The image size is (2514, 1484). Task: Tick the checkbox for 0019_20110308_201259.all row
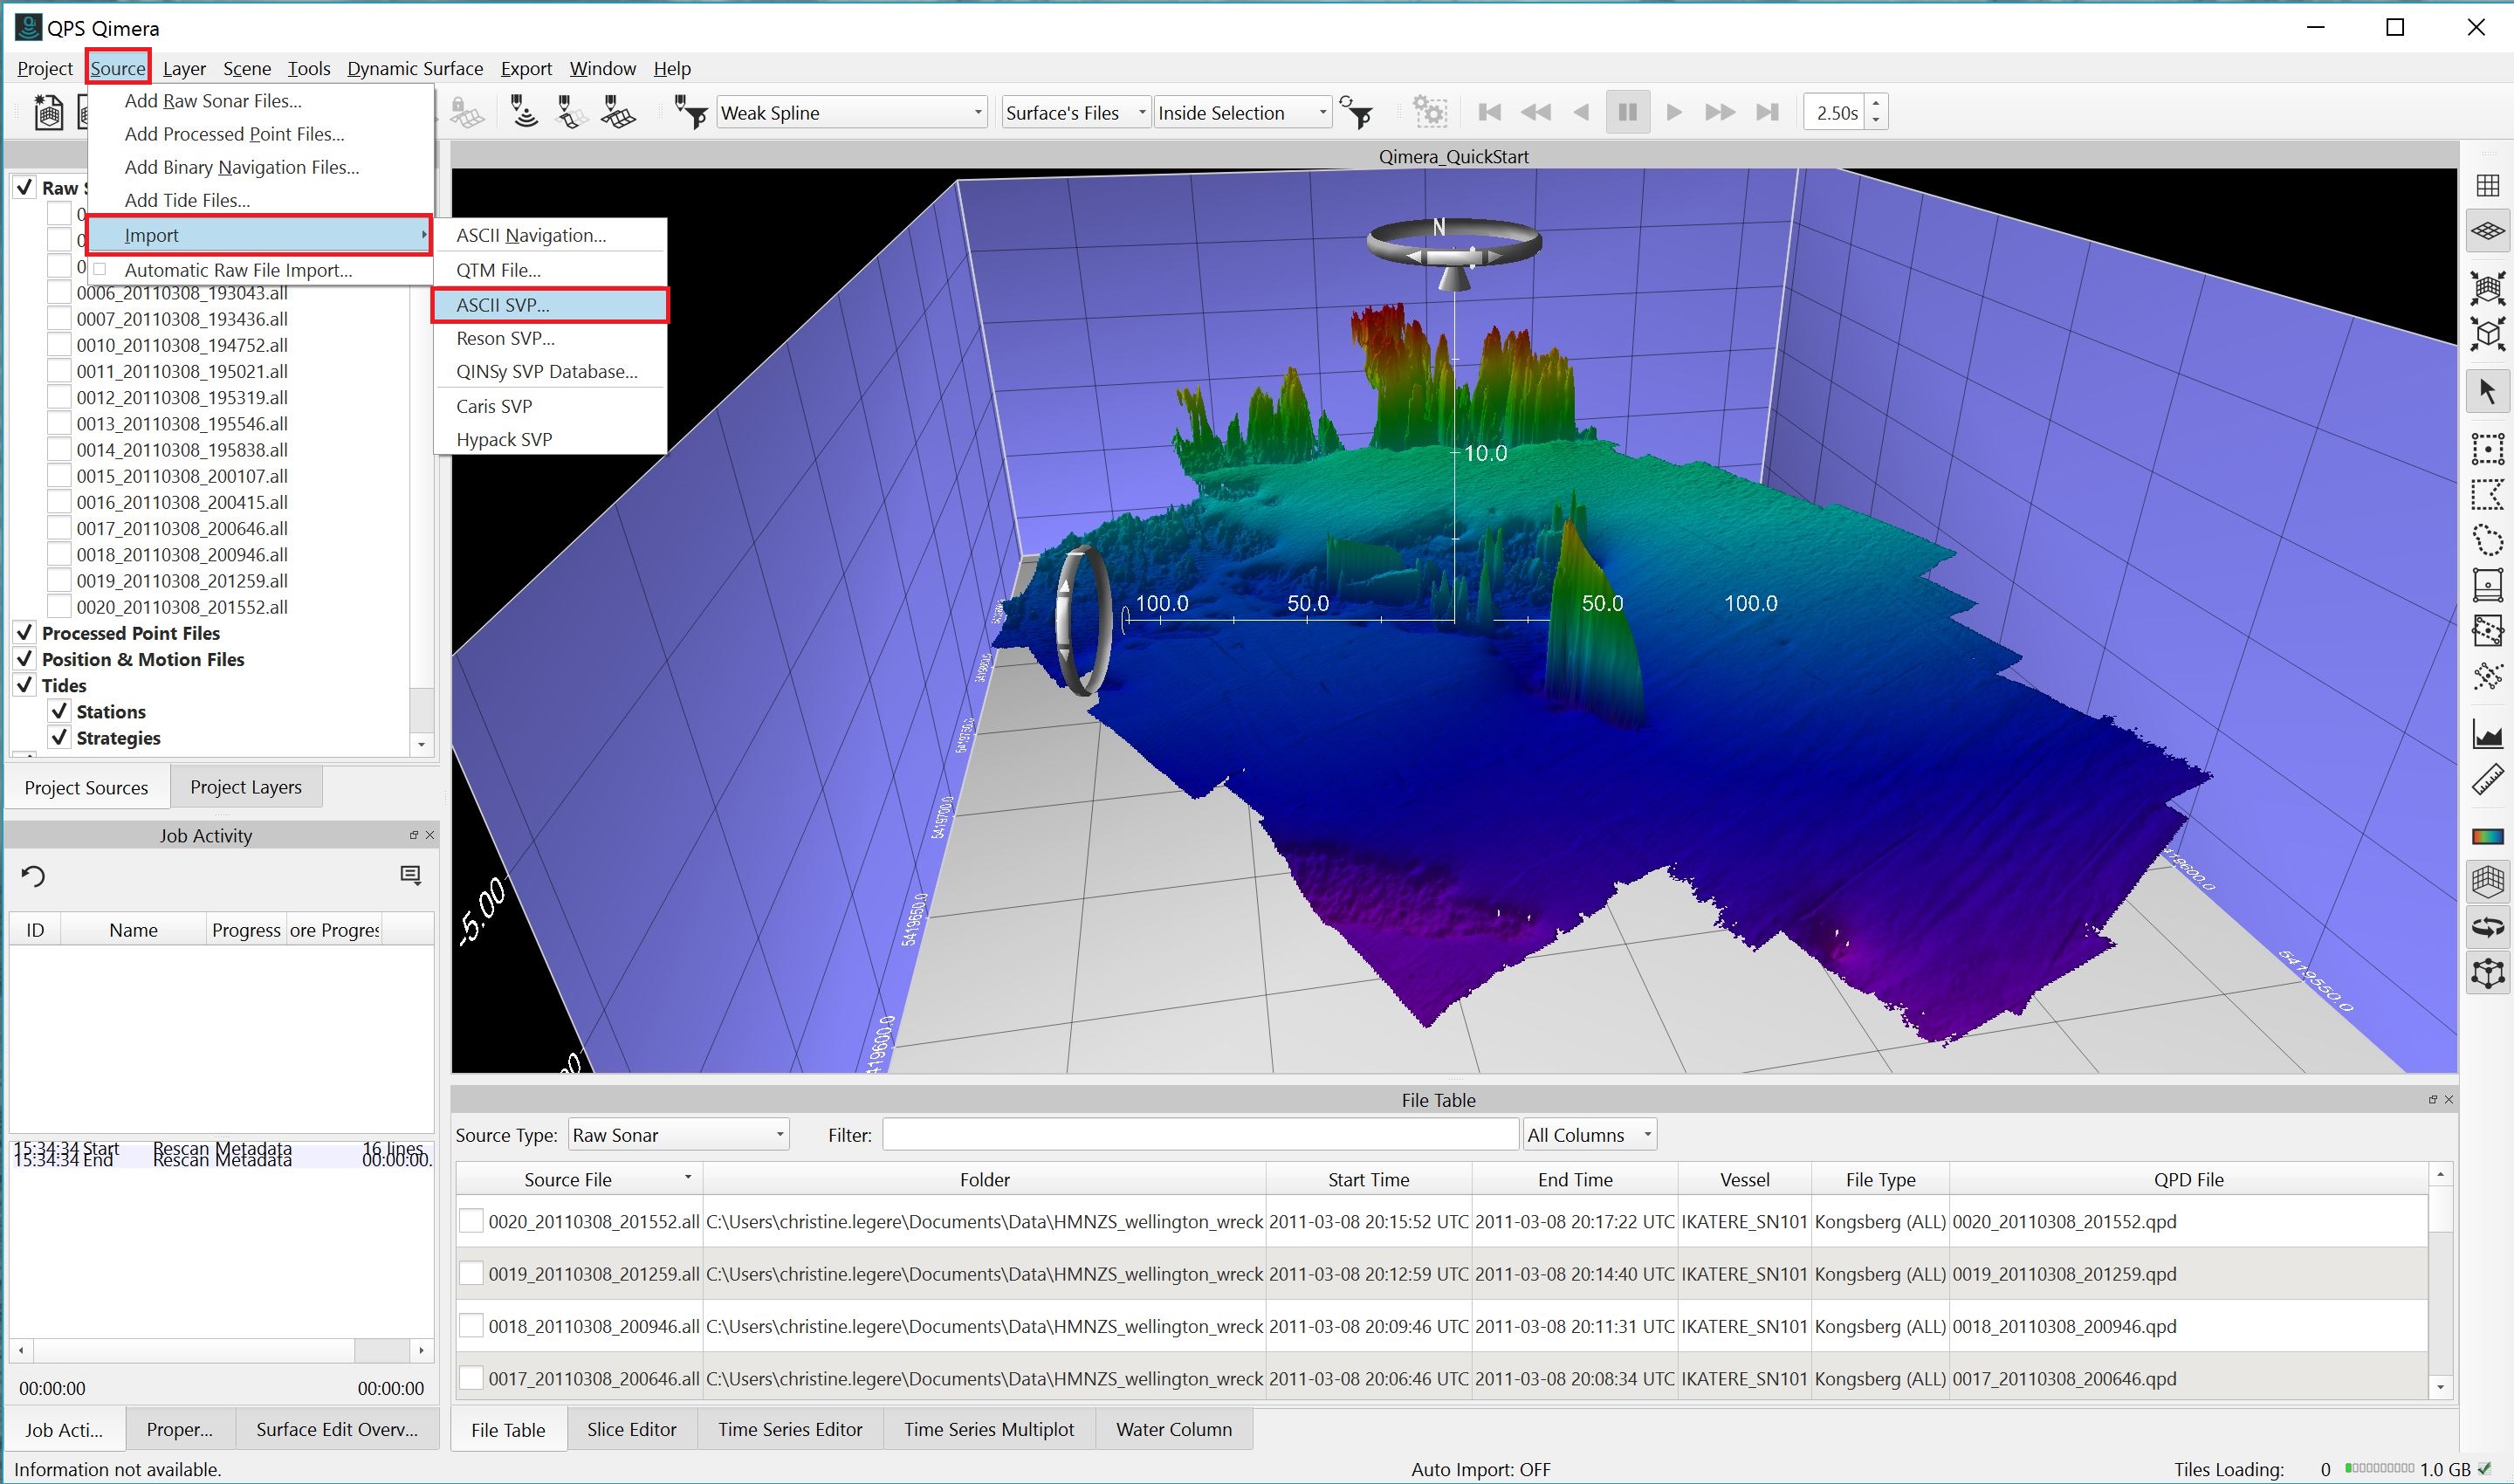[471, 1273]
